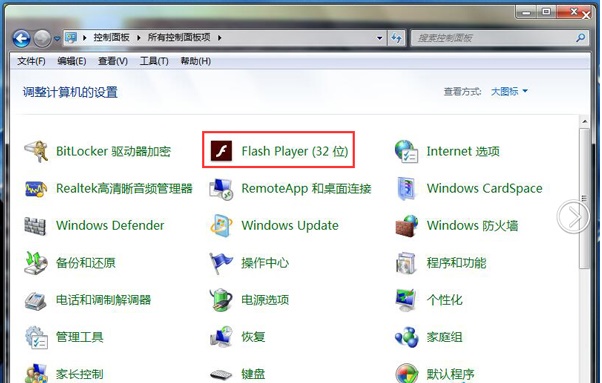Open the 备份和还原 icon
This screenshot has height=383, width=602.
pyautogui.click(x=36, y=263)
